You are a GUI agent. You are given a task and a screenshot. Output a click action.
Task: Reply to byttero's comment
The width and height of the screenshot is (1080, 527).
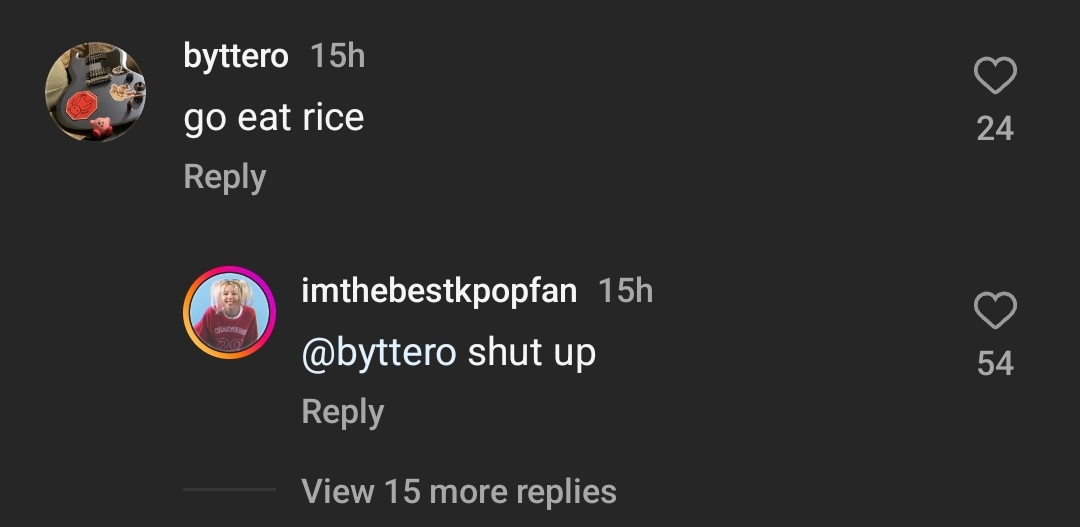pyautogui.click(x=225, y=177)
